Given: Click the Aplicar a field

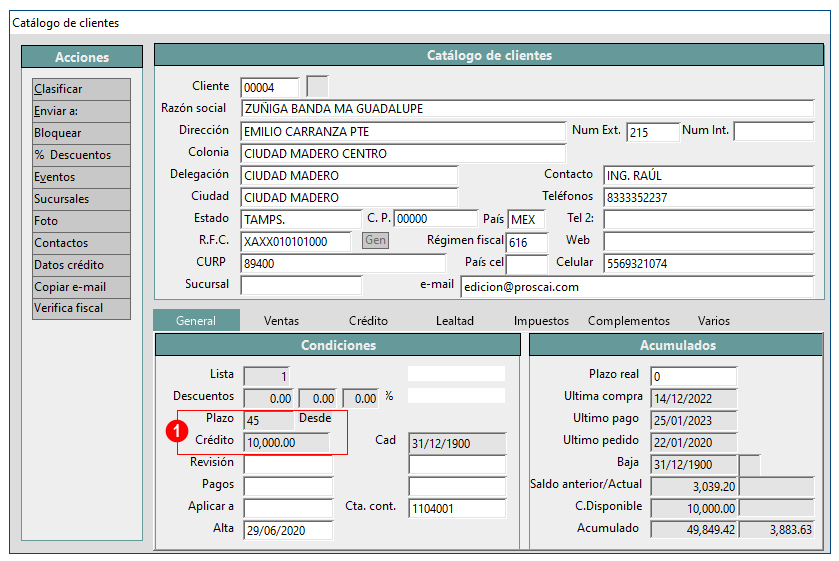Looking at the screenshot, I should tap(288, 508).
